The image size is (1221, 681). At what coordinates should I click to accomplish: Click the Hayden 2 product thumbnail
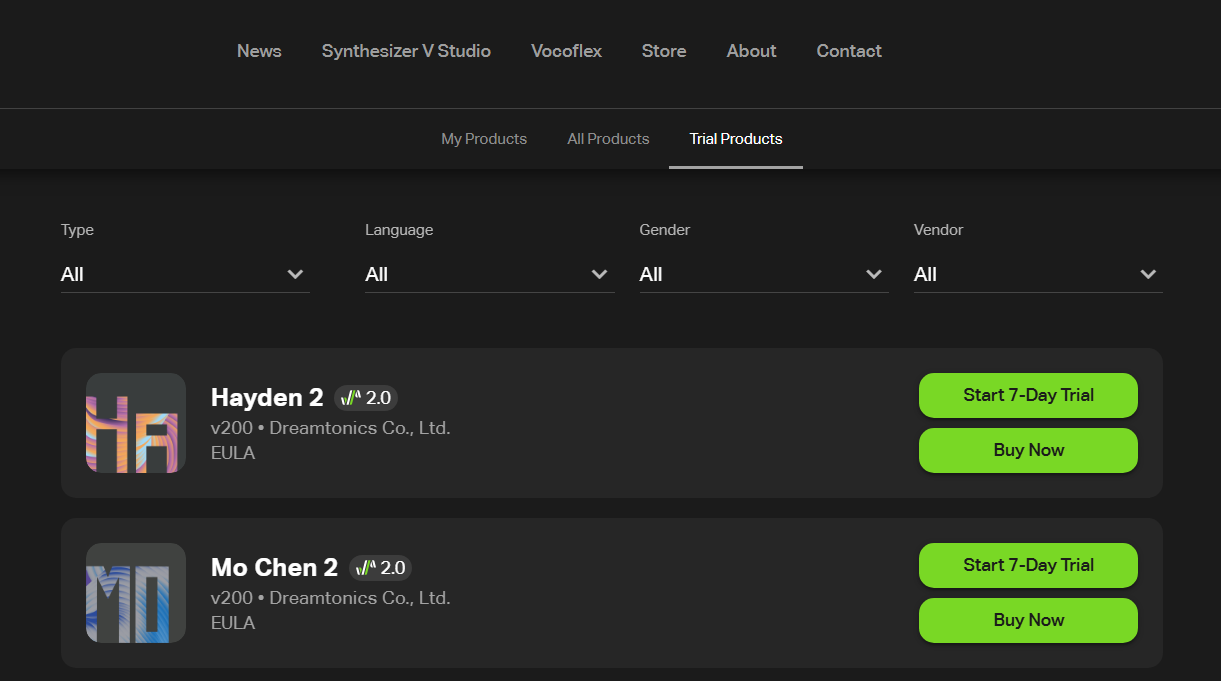[x=136, y=423]
